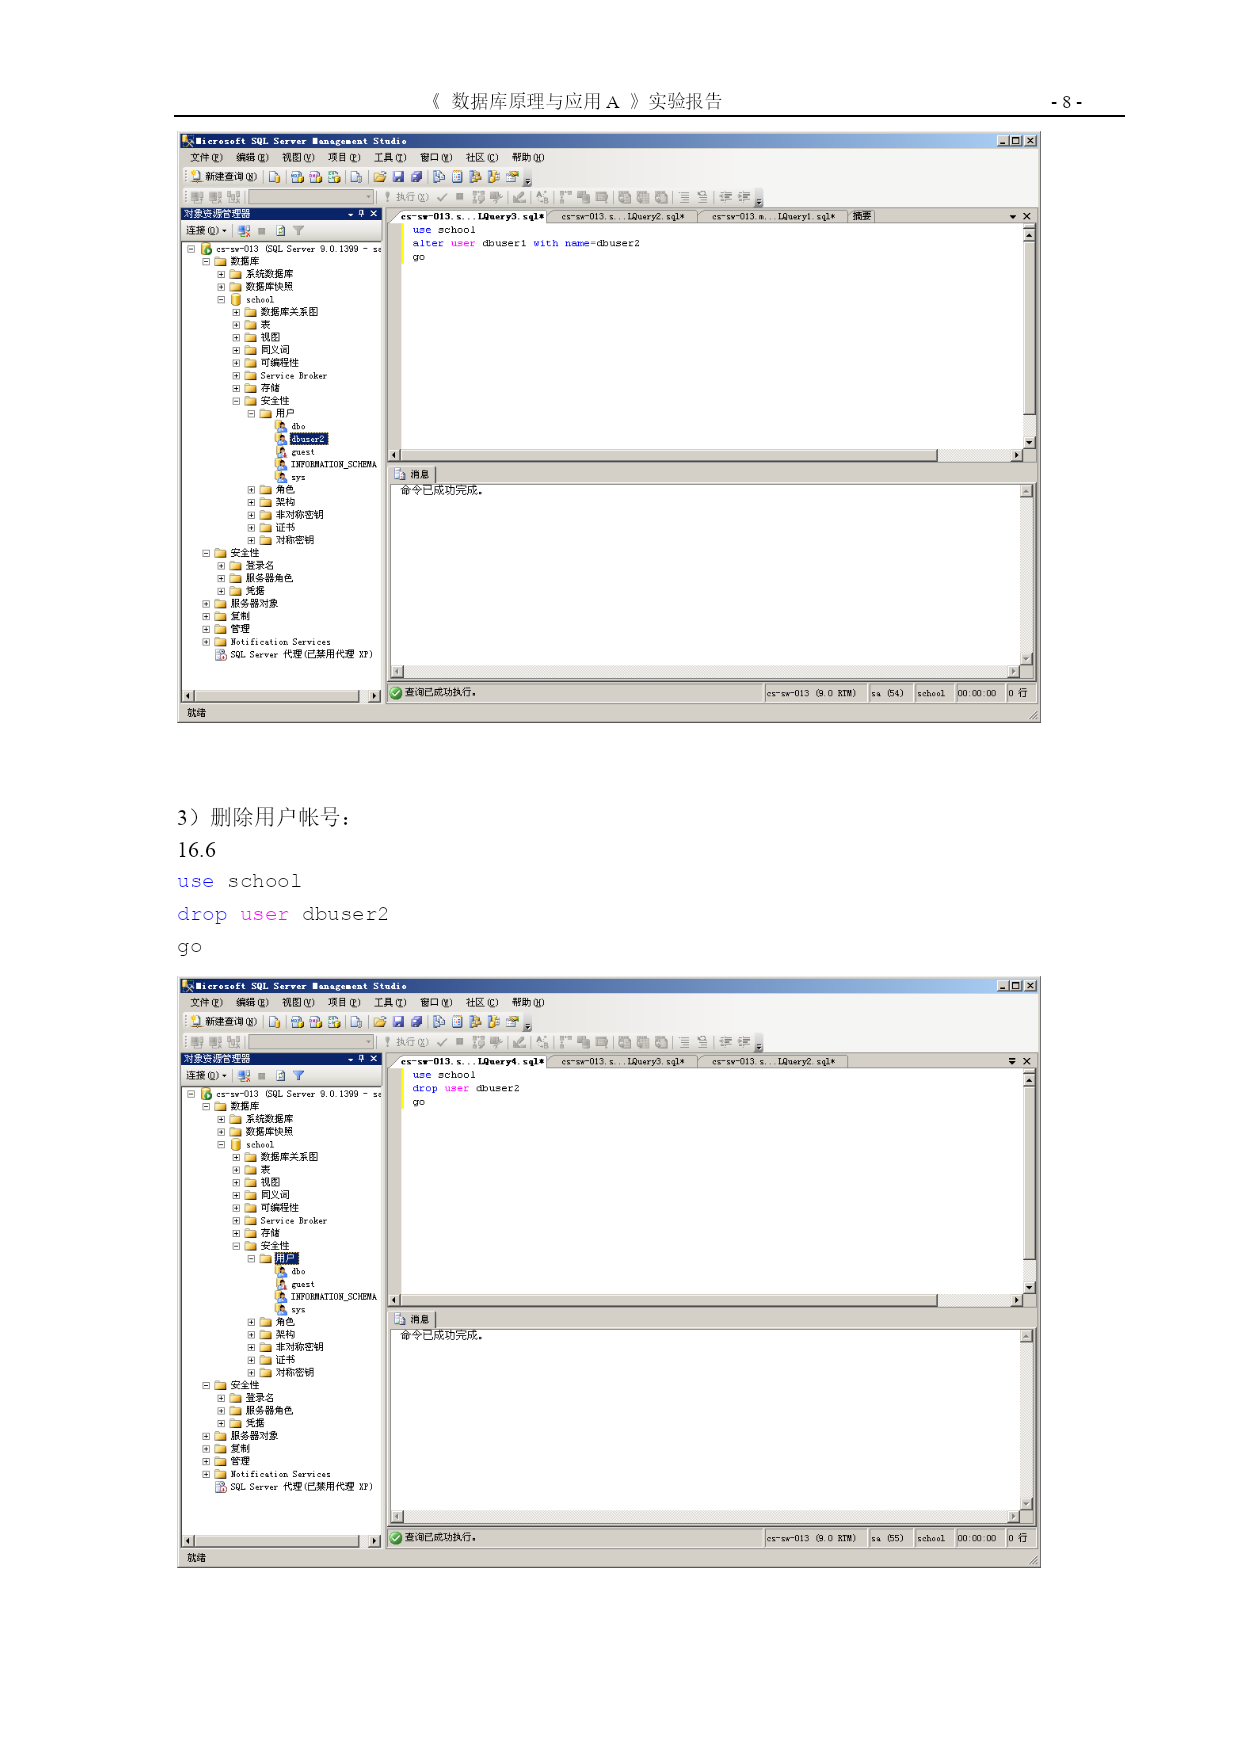Open 窗口 menu in lower SSMS window

(x=436, y=1003)
